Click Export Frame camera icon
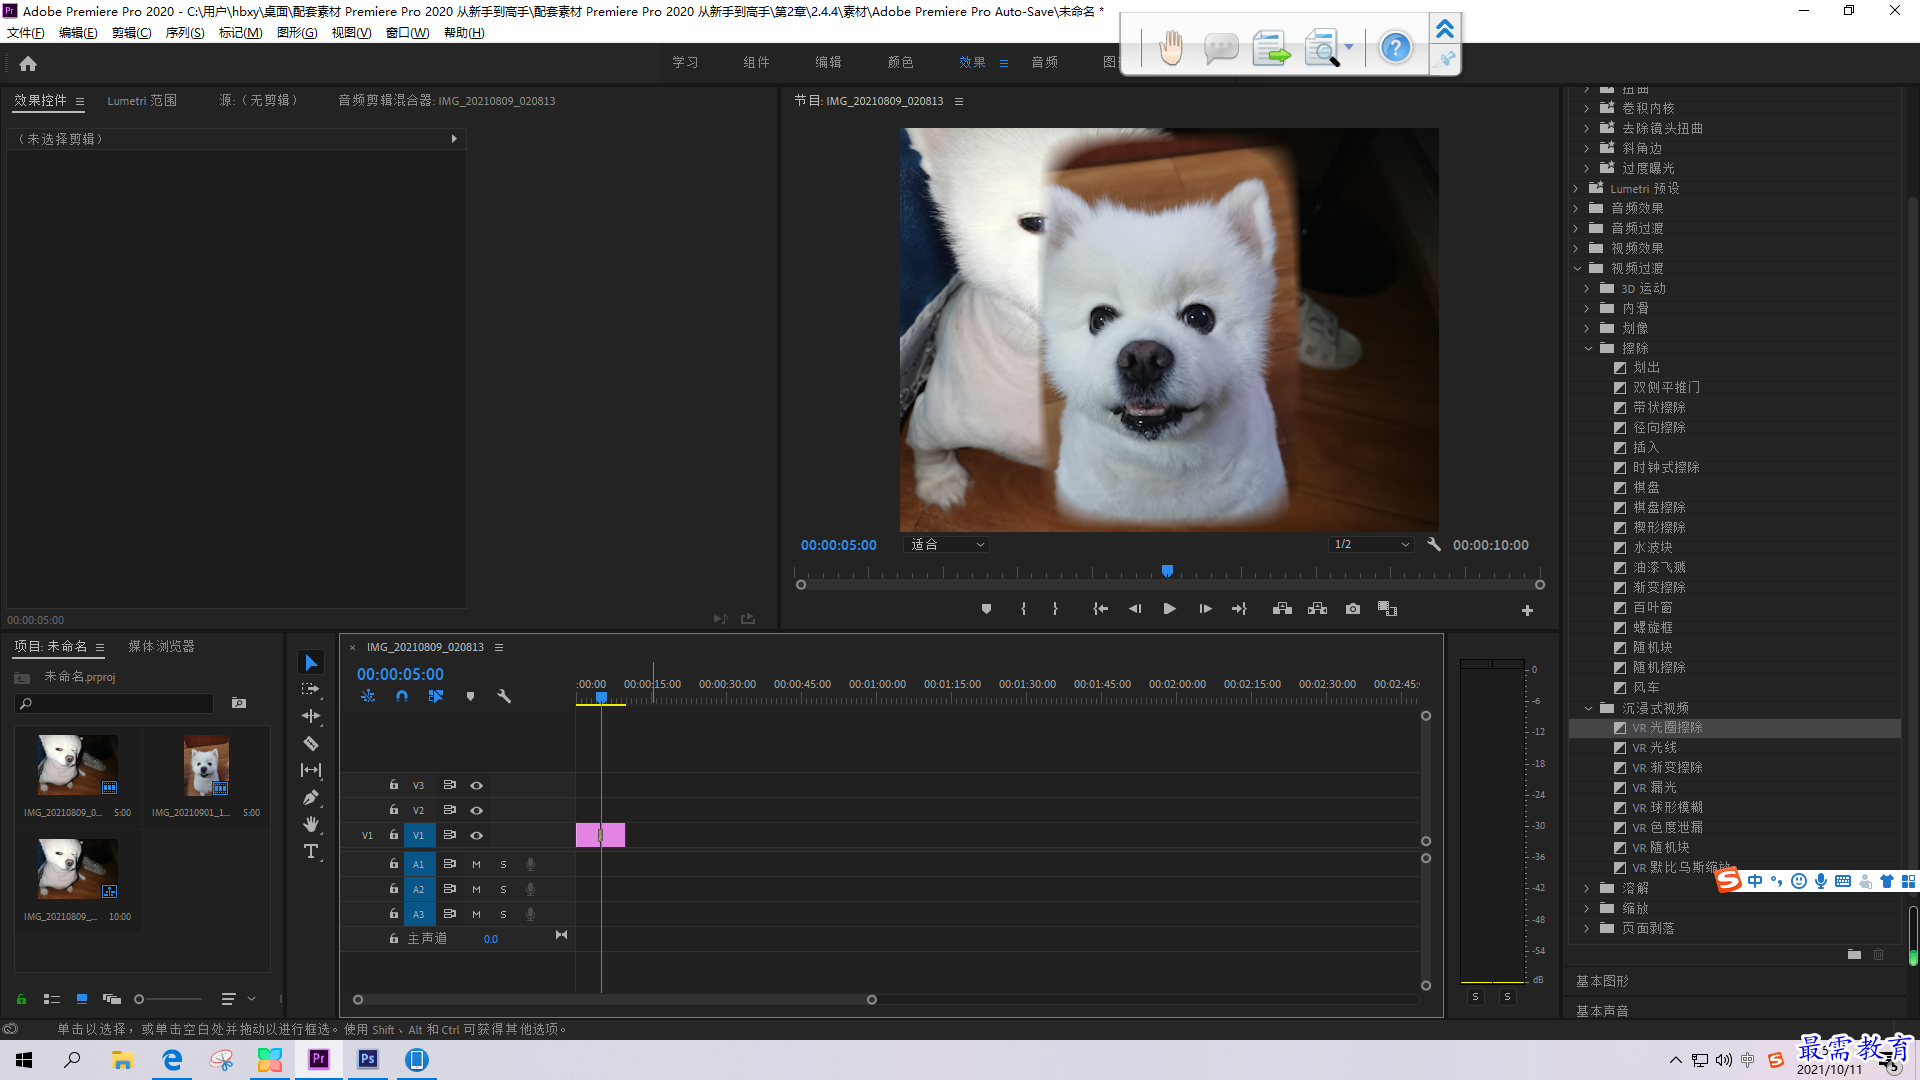 pyautogui.click(x=1353, y=609)
